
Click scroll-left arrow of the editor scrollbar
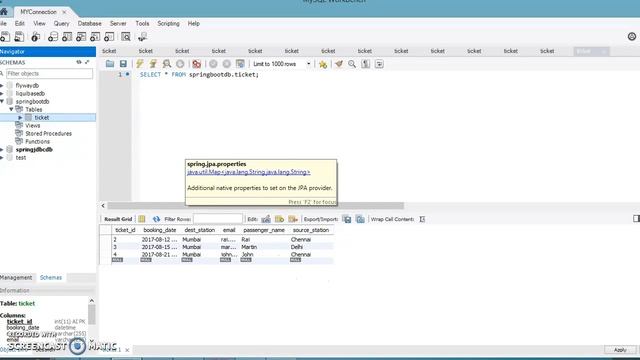(x=103, y=206)
